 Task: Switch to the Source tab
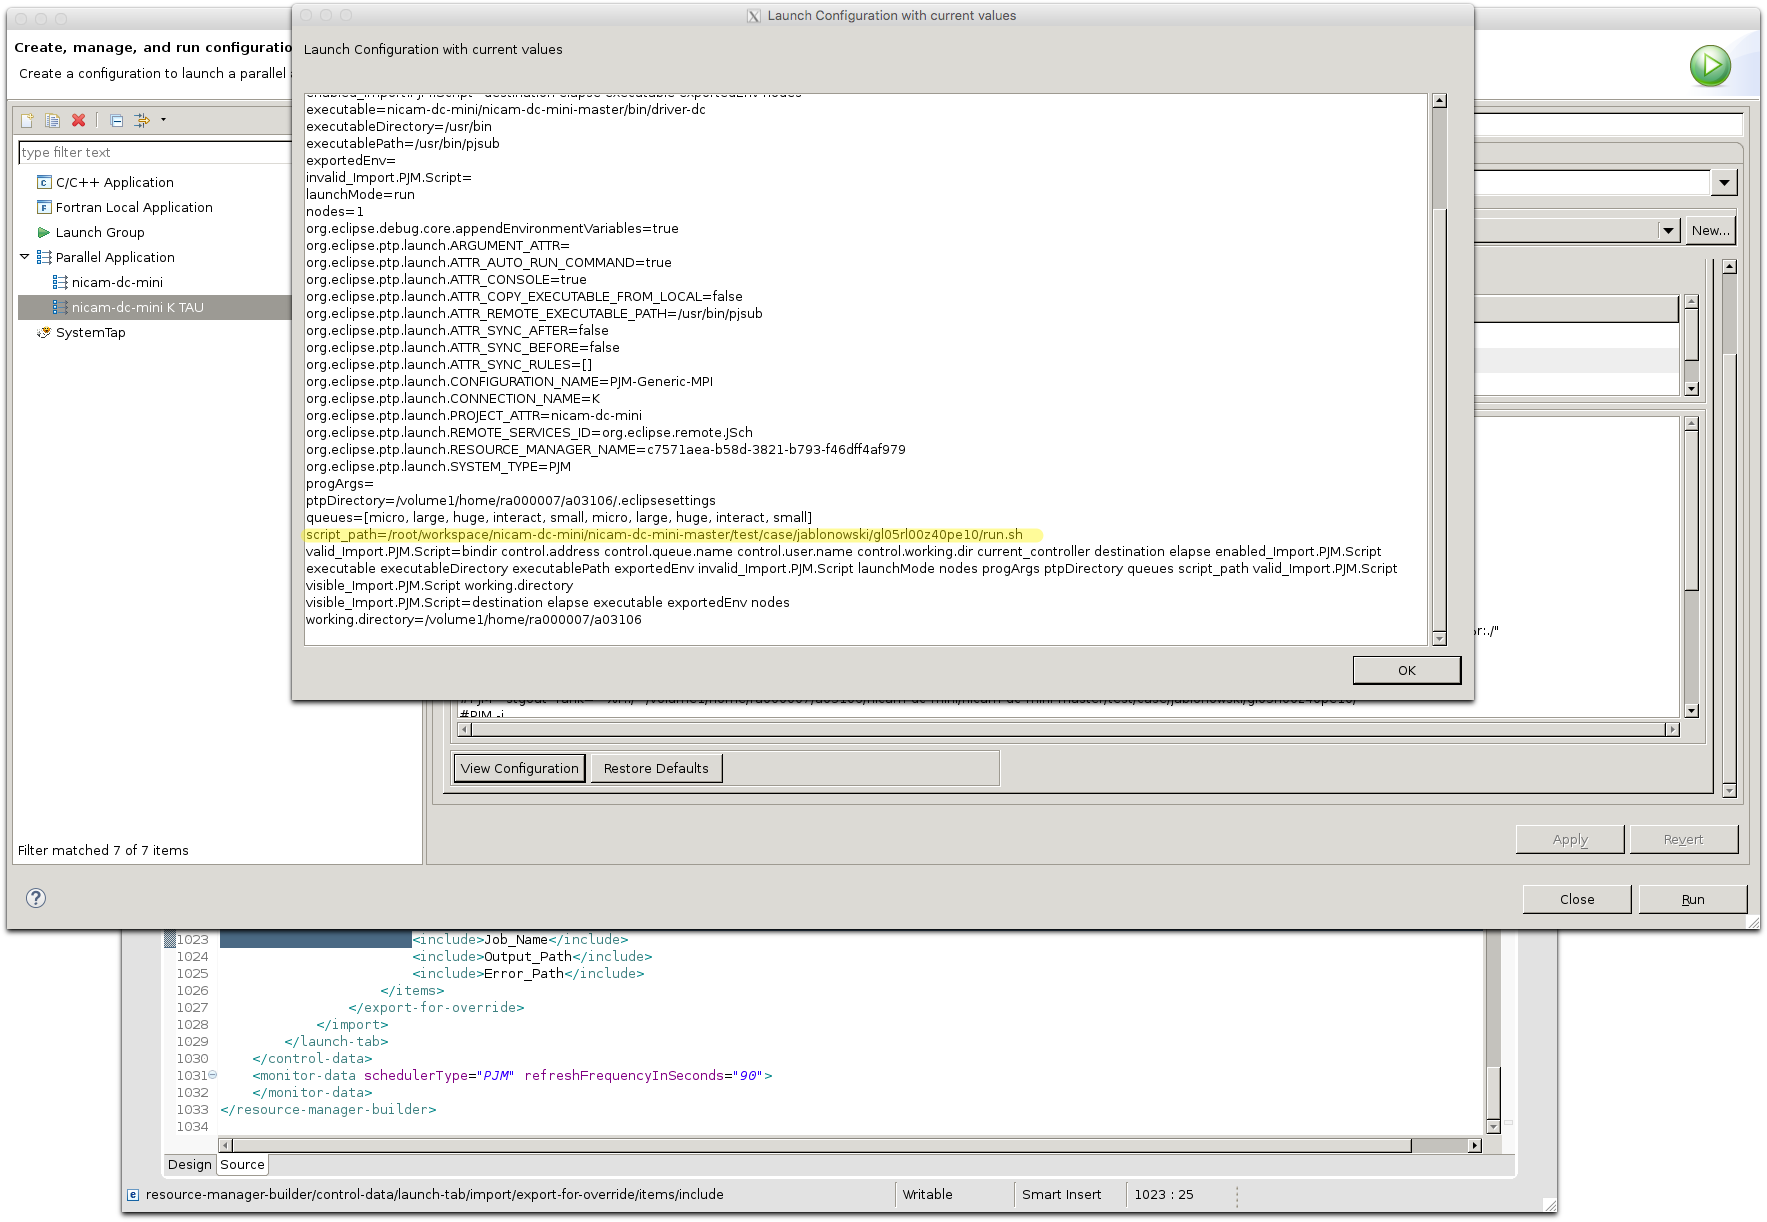point(242,1164)
